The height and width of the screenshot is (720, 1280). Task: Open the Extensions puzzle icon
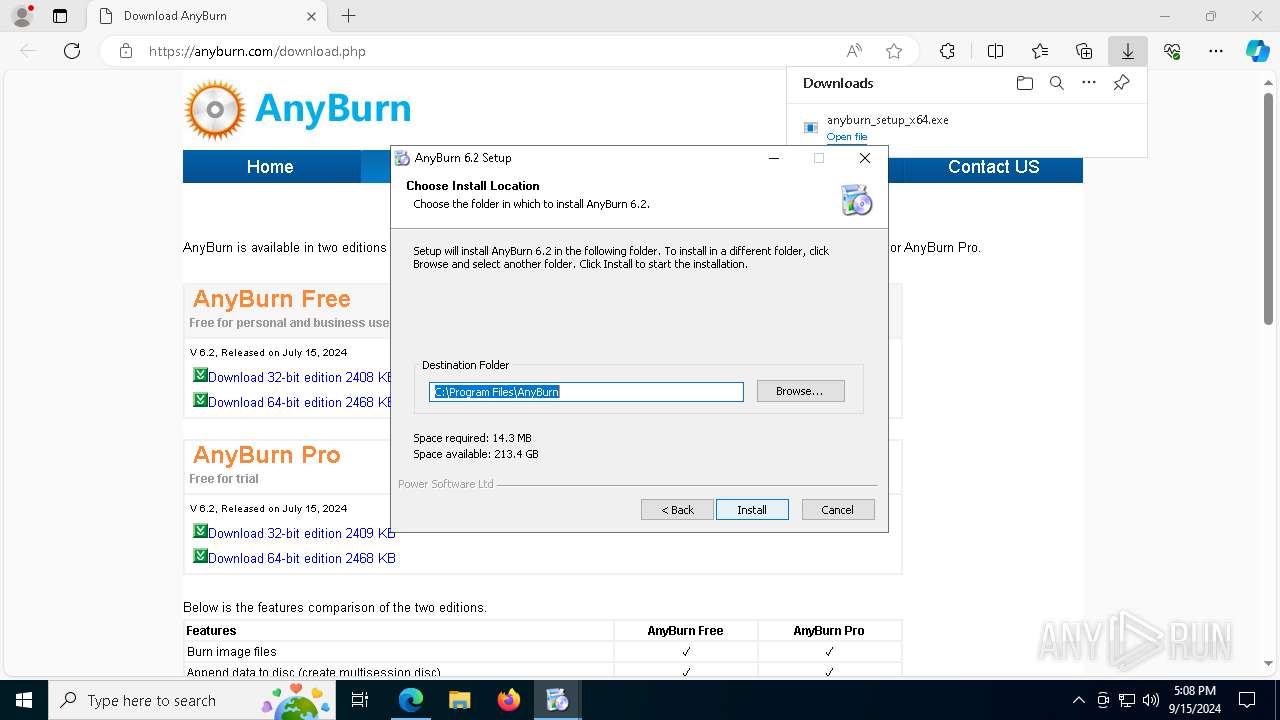pyautogui.click(x=947, y=51)
